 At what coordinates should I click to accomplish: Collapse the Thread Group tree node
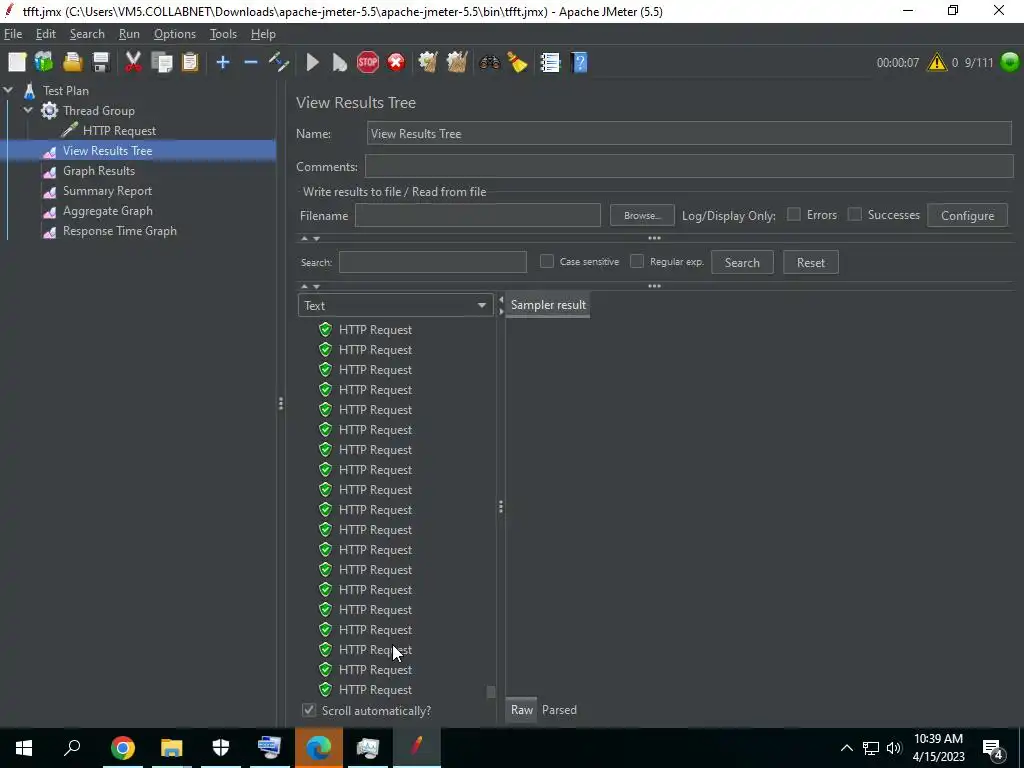(28, 110)
